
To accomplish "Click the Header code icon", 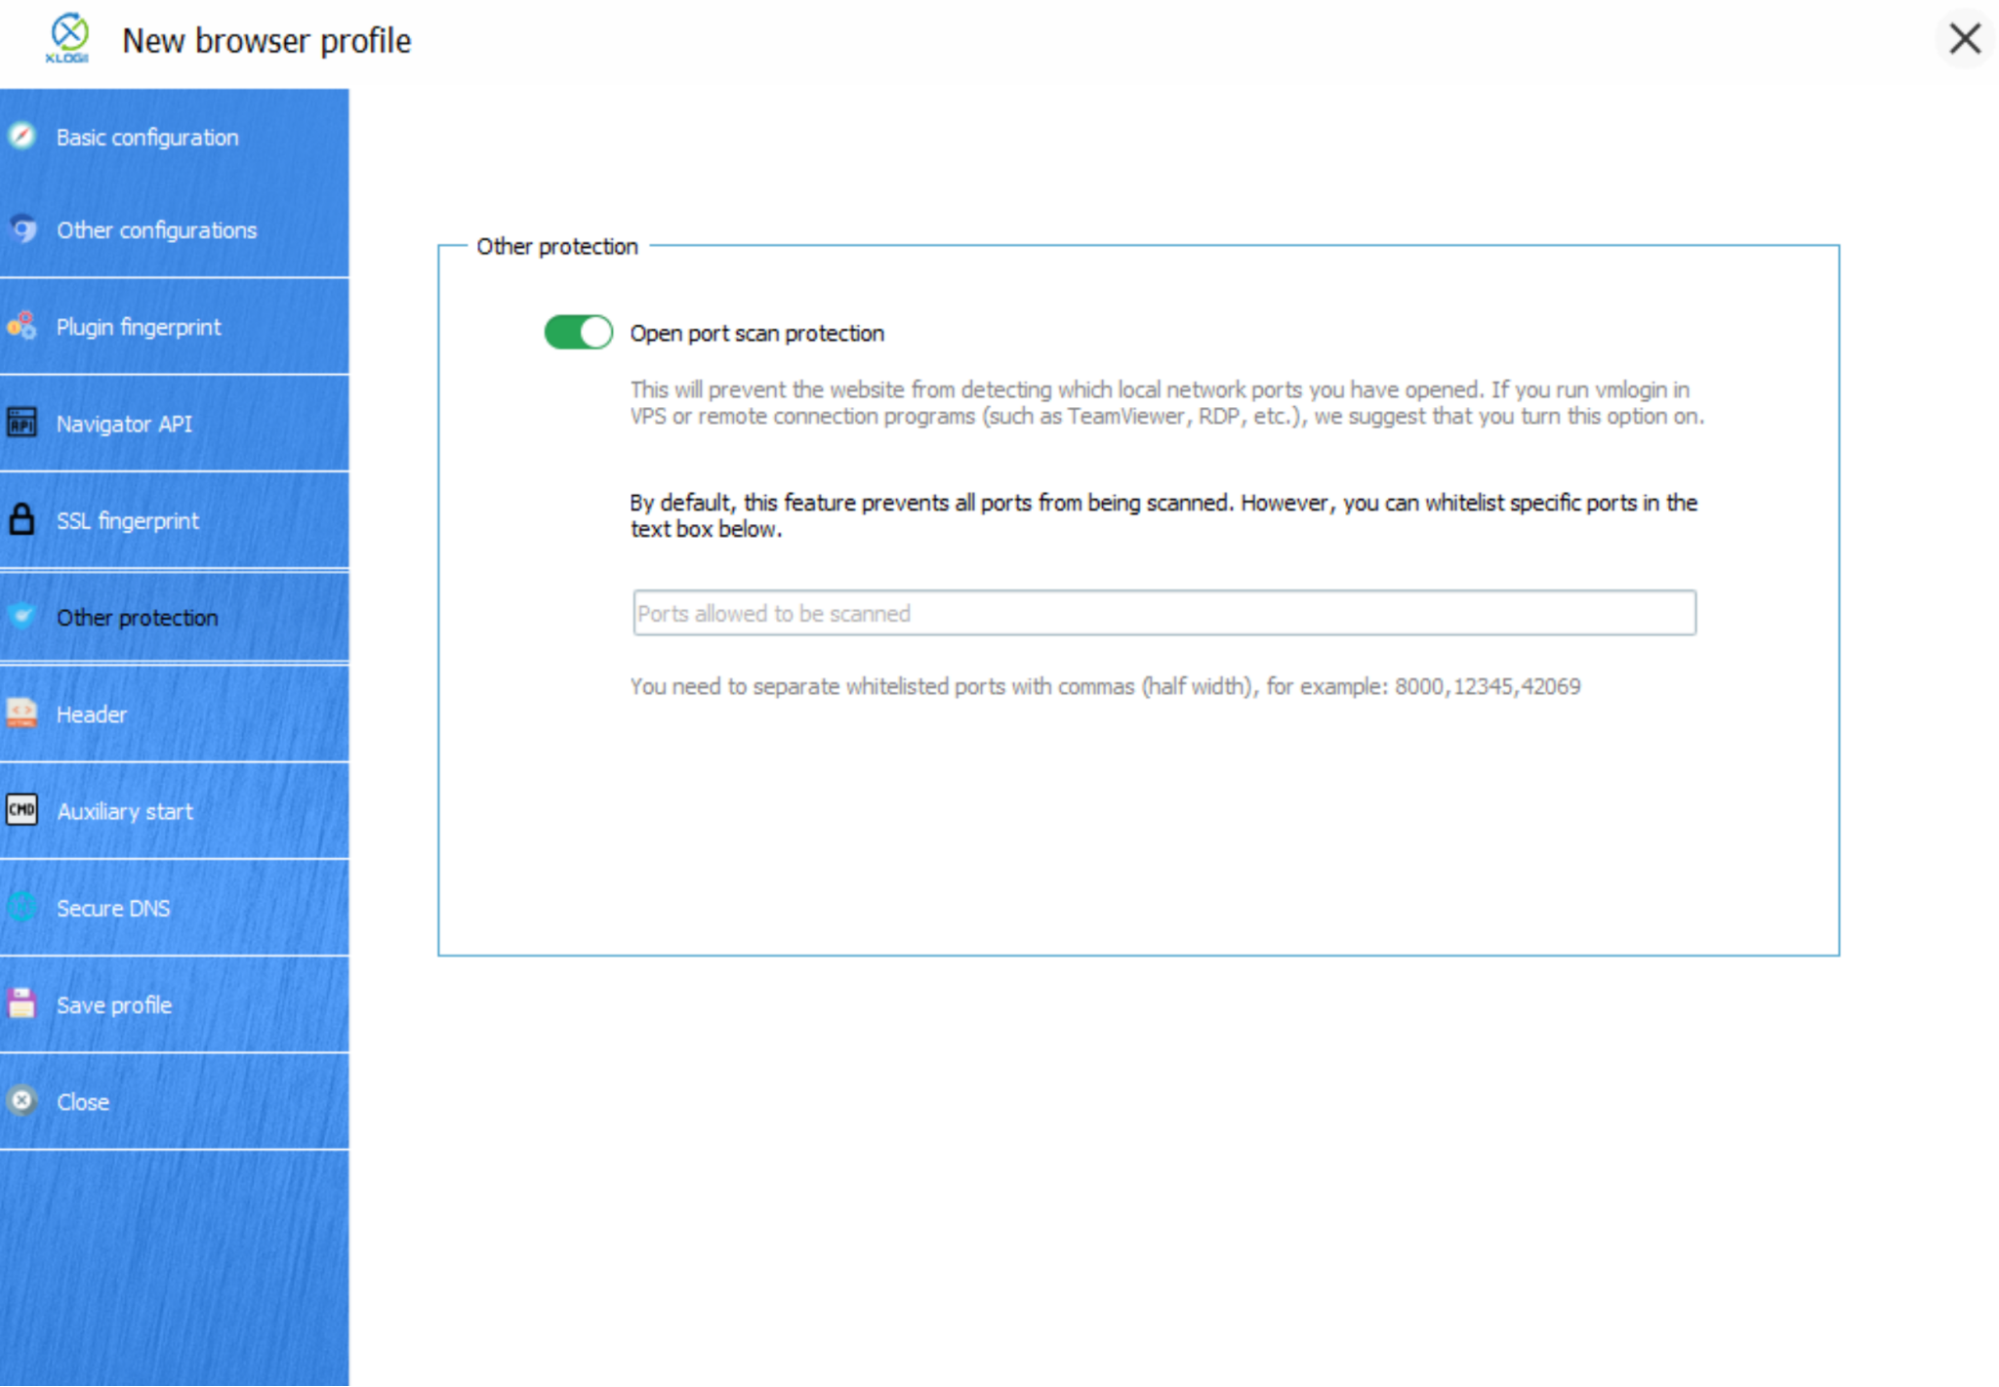I will click(x=22, y=713).
